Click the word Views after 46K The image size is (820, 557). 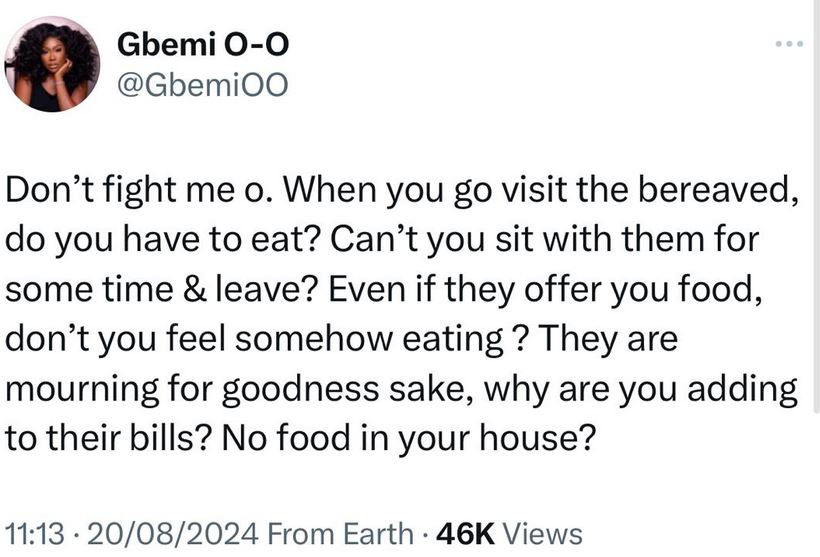coord(542,534)
